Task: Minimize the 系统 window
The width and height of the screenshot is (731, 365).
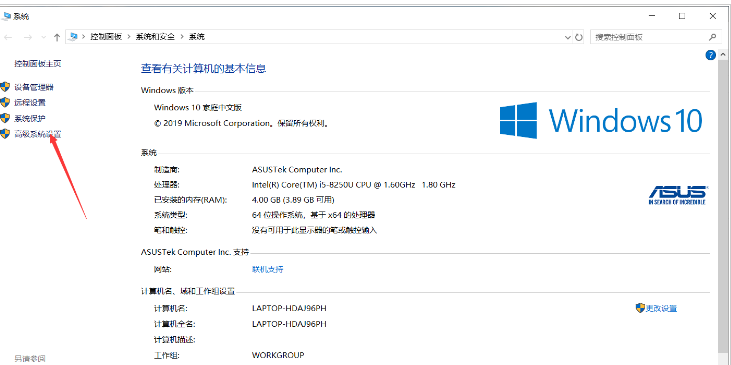Action: point(651,16)
